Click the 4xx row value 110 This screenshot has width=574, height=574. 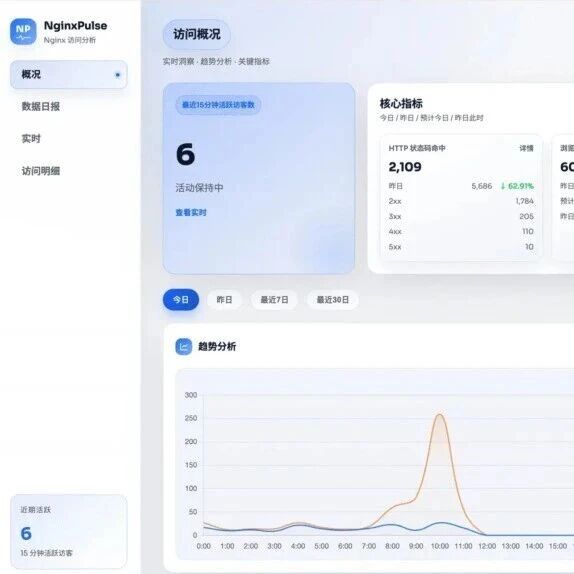point(528,231)
